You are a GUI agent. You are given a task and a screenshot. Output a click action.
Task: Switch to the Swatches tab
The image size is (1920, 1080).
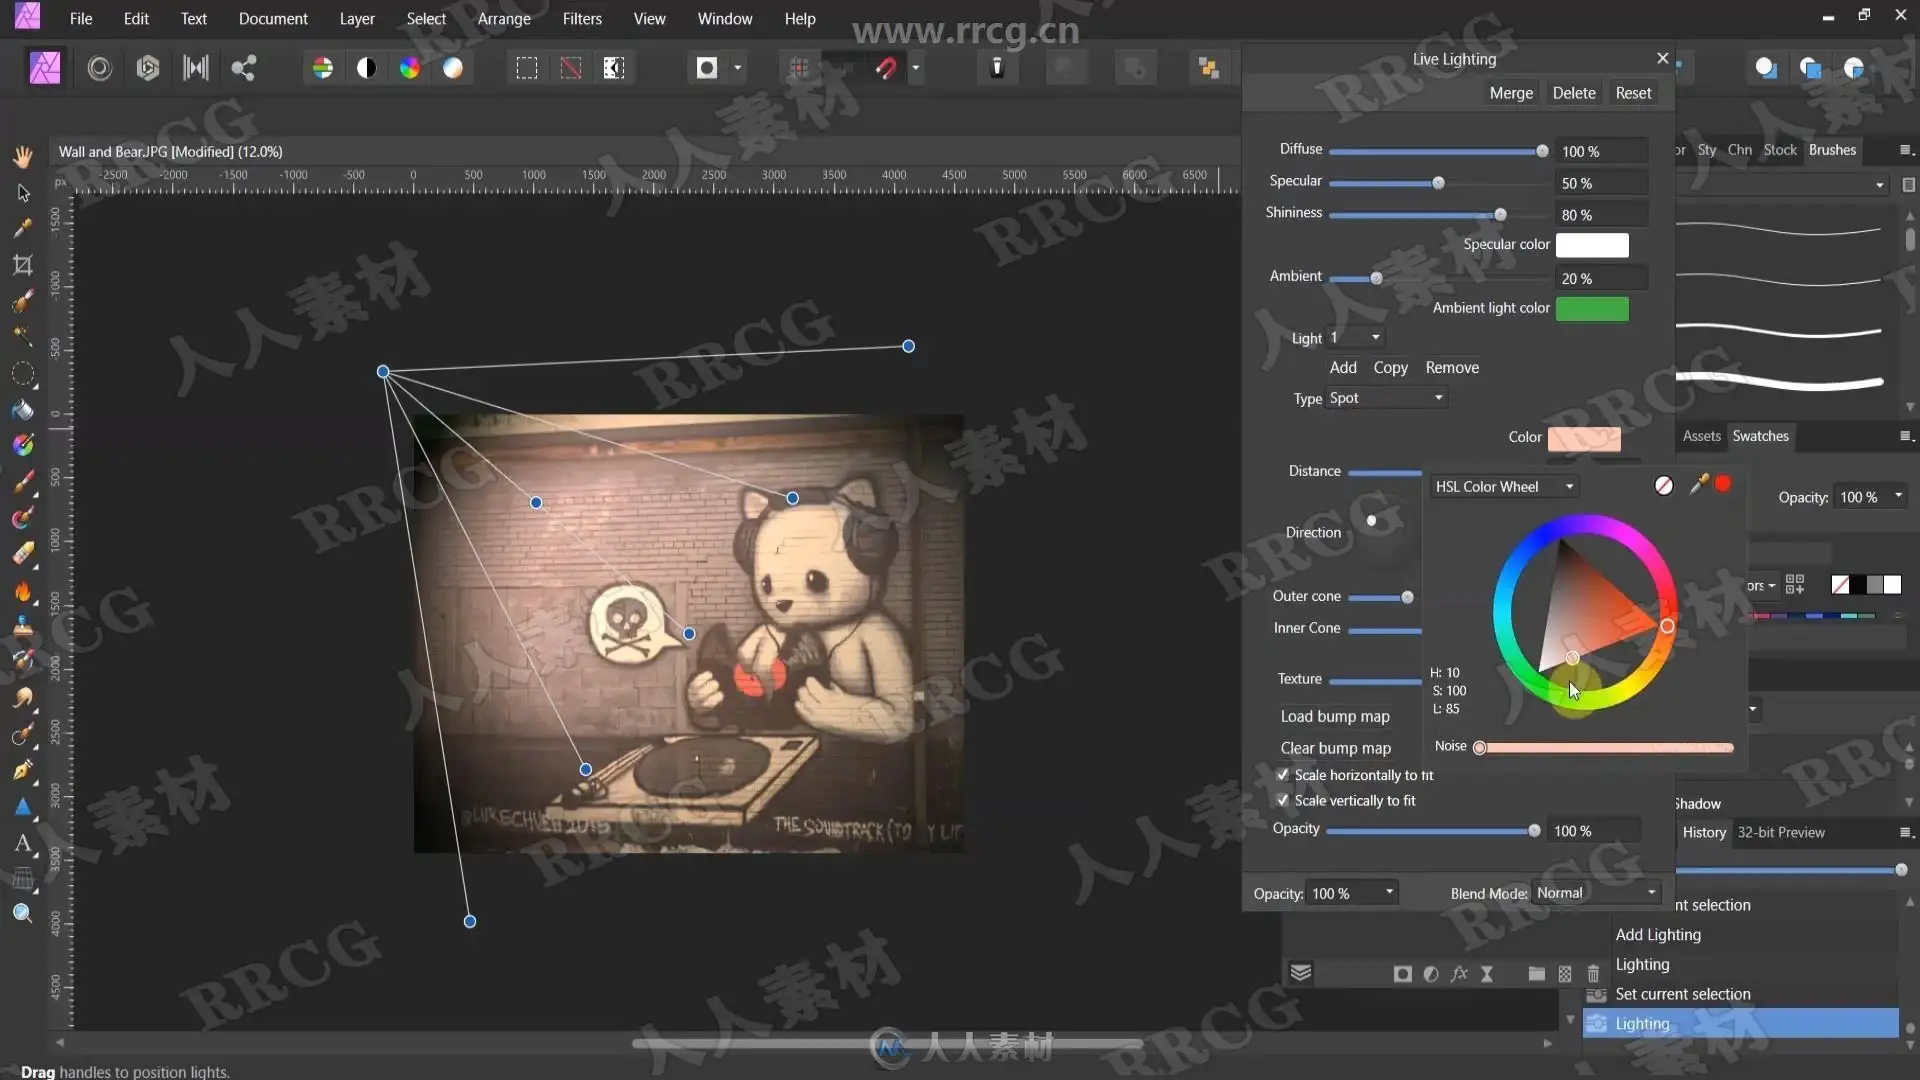coord(1760,436)
